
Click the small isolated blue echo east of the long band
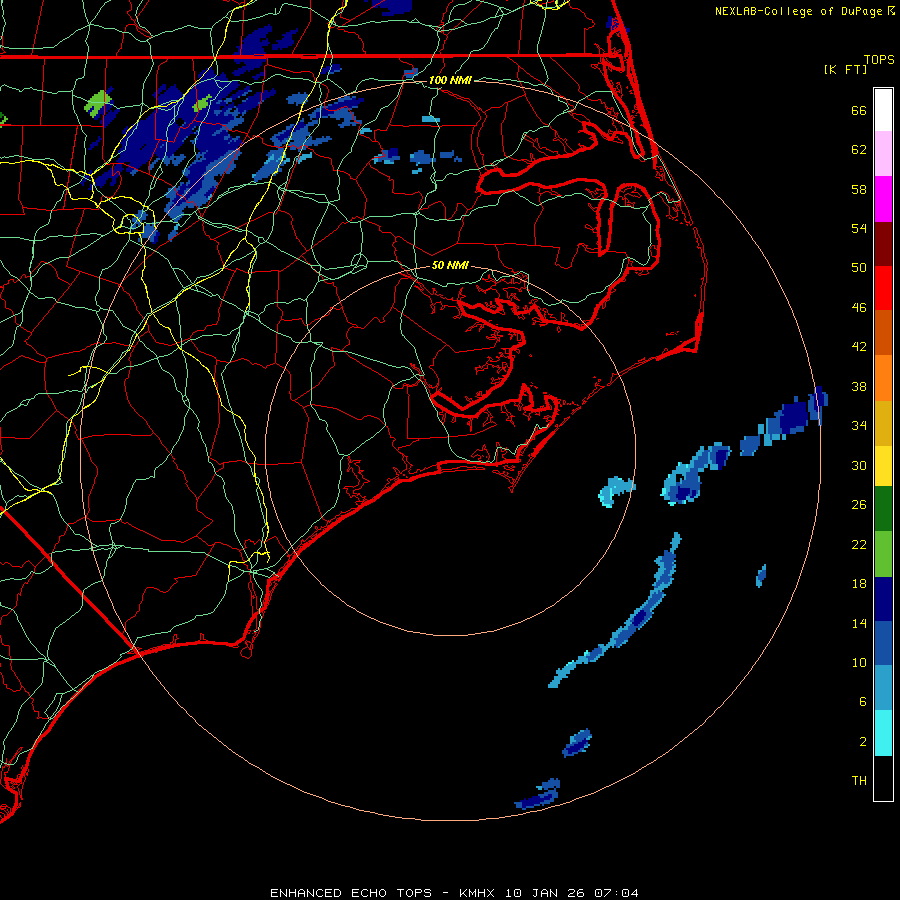(x=761, y=576)
